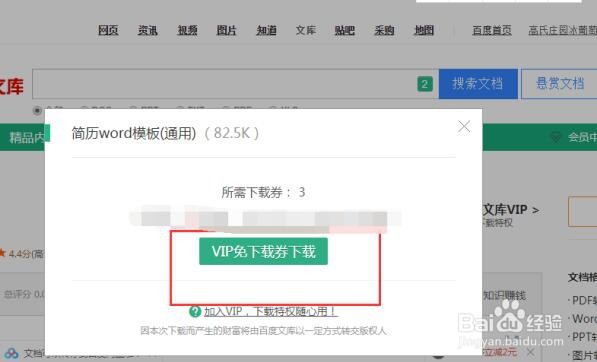The image size is (597, 362).
Task: Click the 悬赏文档 button
Action: 559,83
